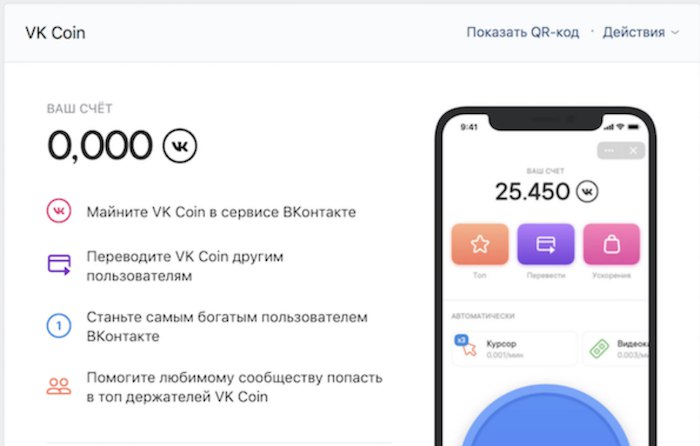Image resolution: width=700 pixels, height=446 pixels.
Task: Tap the Курсор cursor upgrade icon
Action: click(x=466, y=345)
